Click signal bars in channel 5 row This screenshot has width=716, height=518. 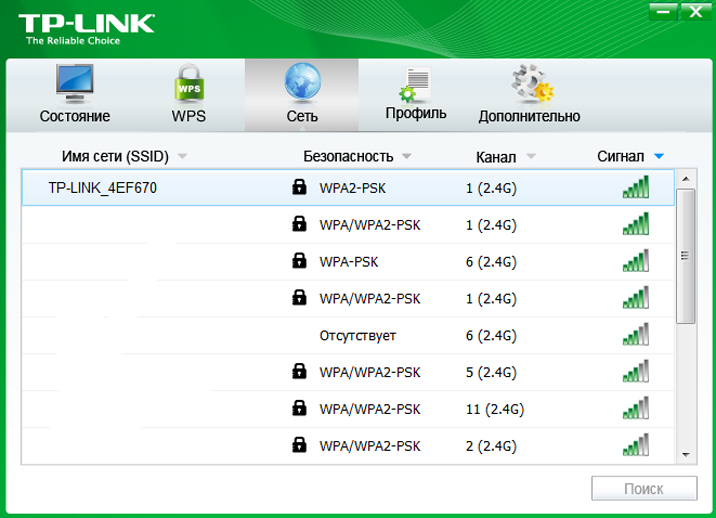[x=636, y=371]
